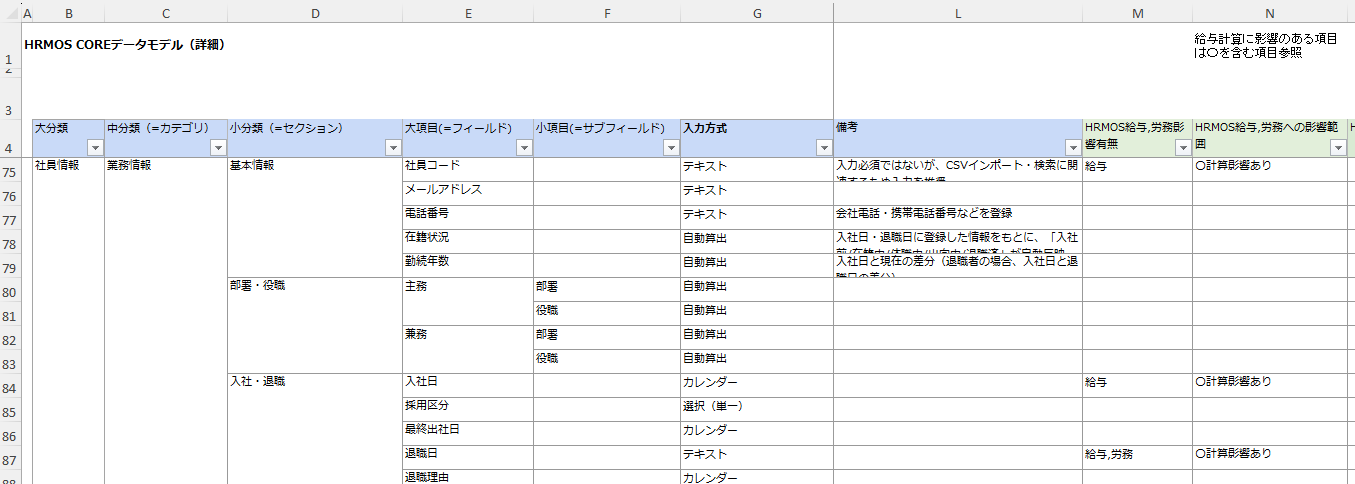Open the 中分類 column filter arrow
This screenshot has width=1355, height=484.
tap(218, 148)
